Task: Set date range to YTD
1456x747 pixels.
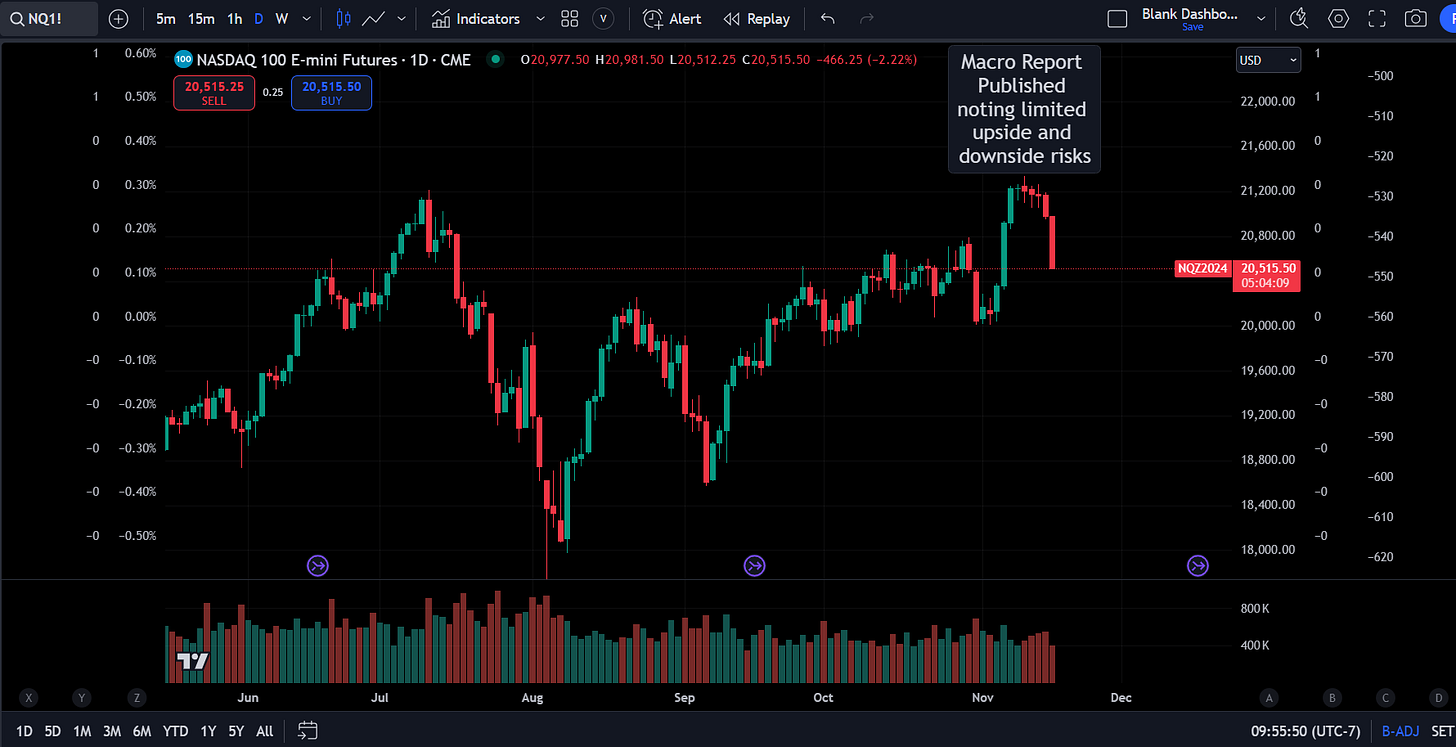Action: (x=176, y=731)
